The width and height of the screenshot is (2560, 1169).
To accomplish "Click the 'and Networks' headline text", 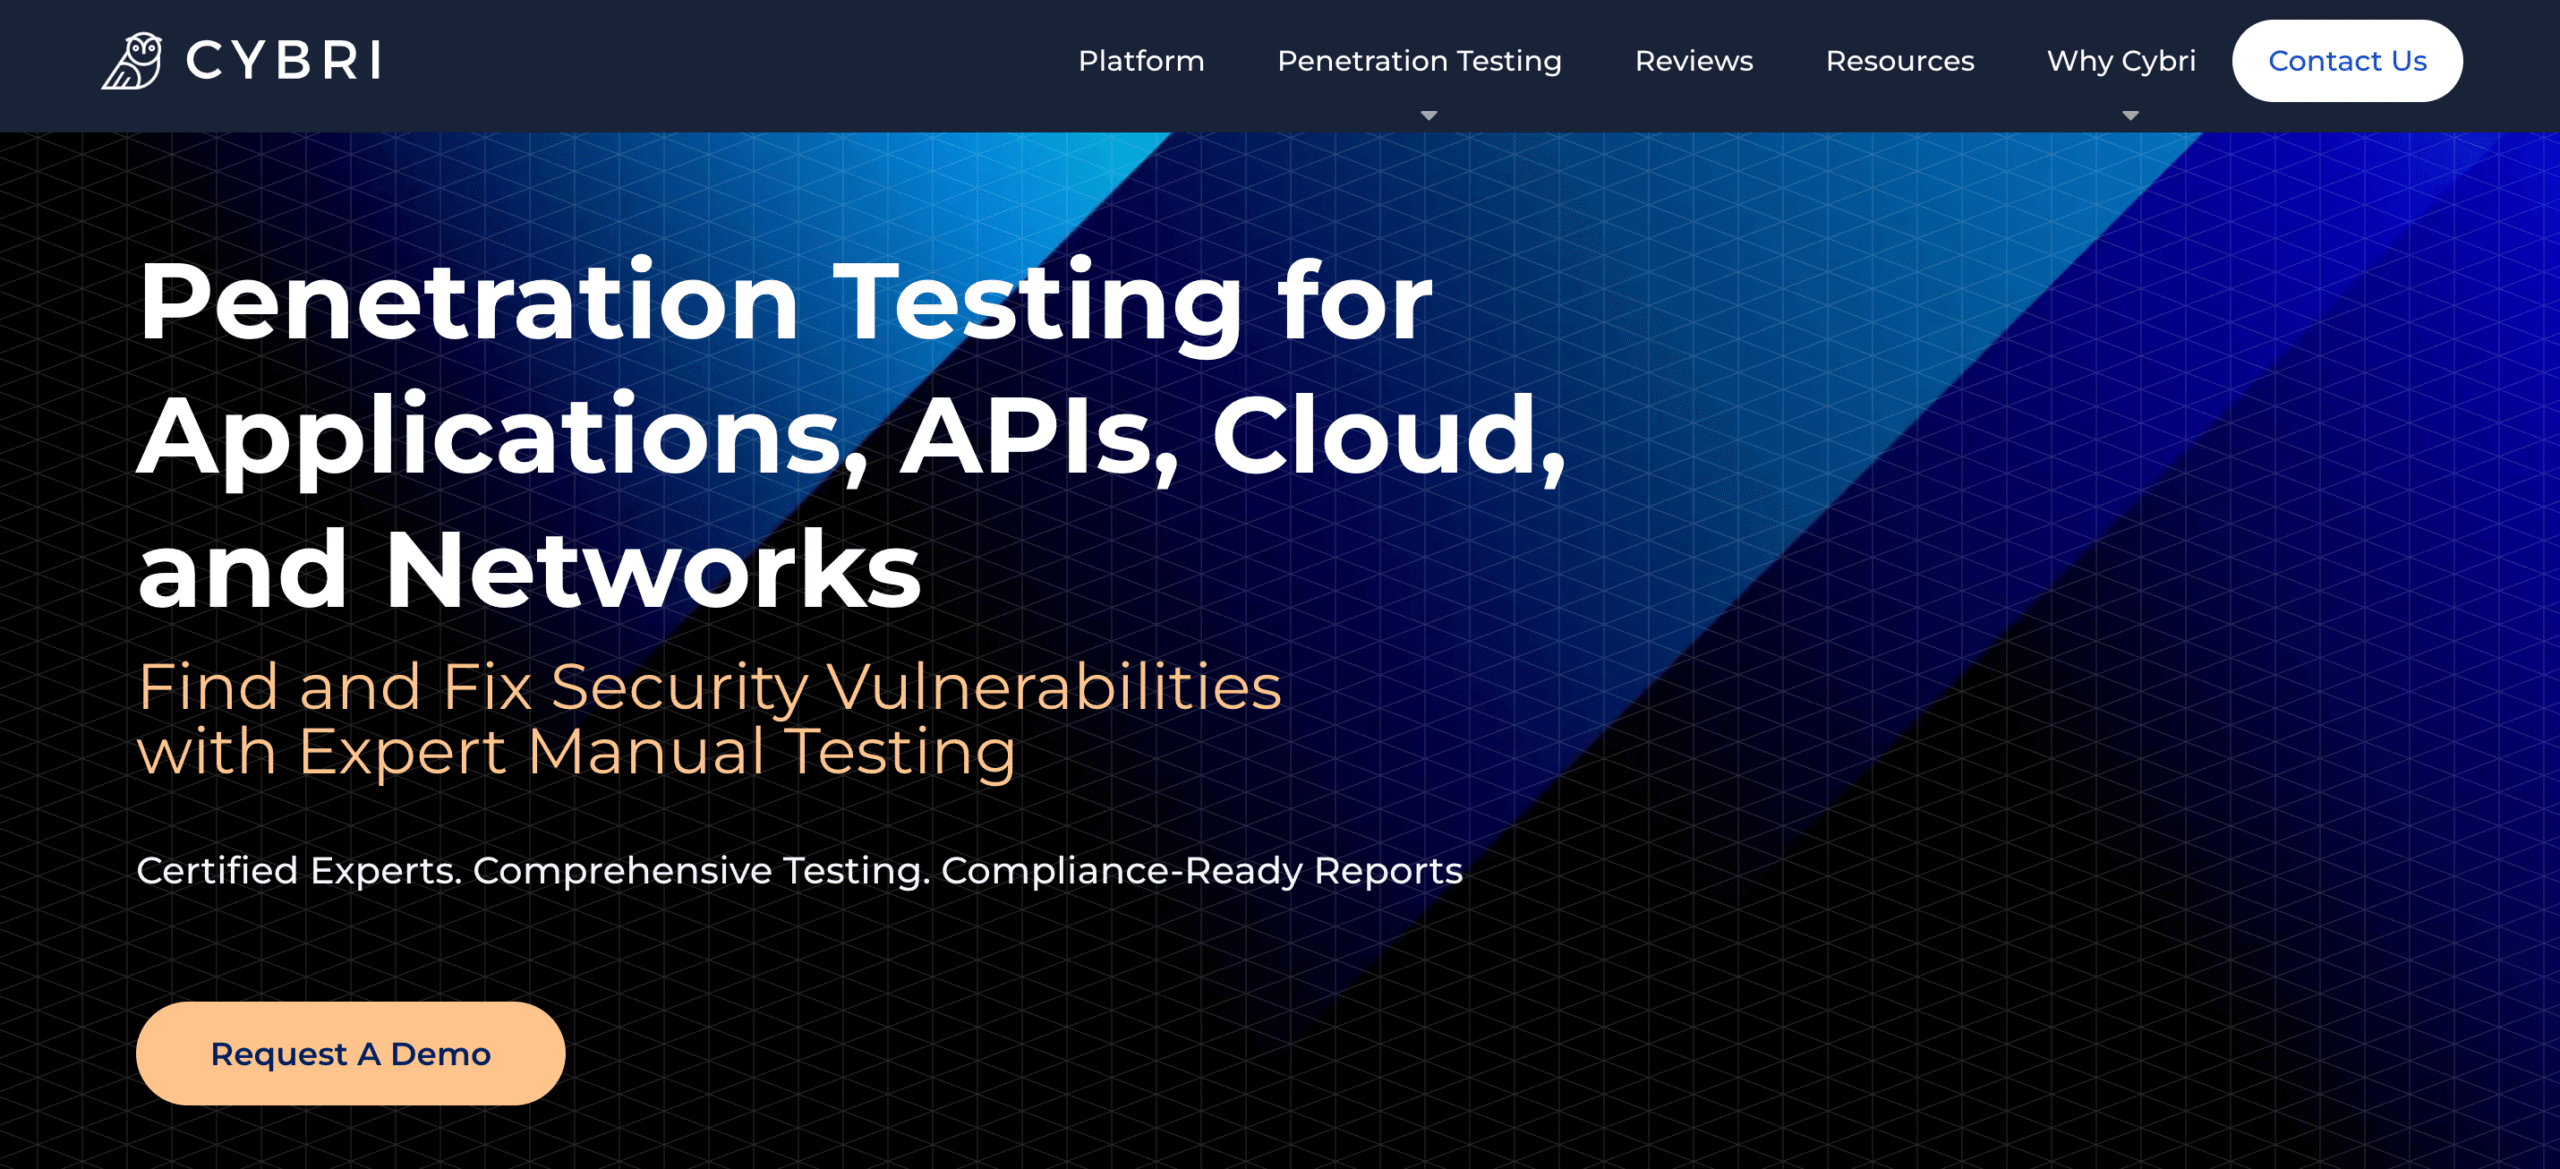I will click(x=529, y=570).
